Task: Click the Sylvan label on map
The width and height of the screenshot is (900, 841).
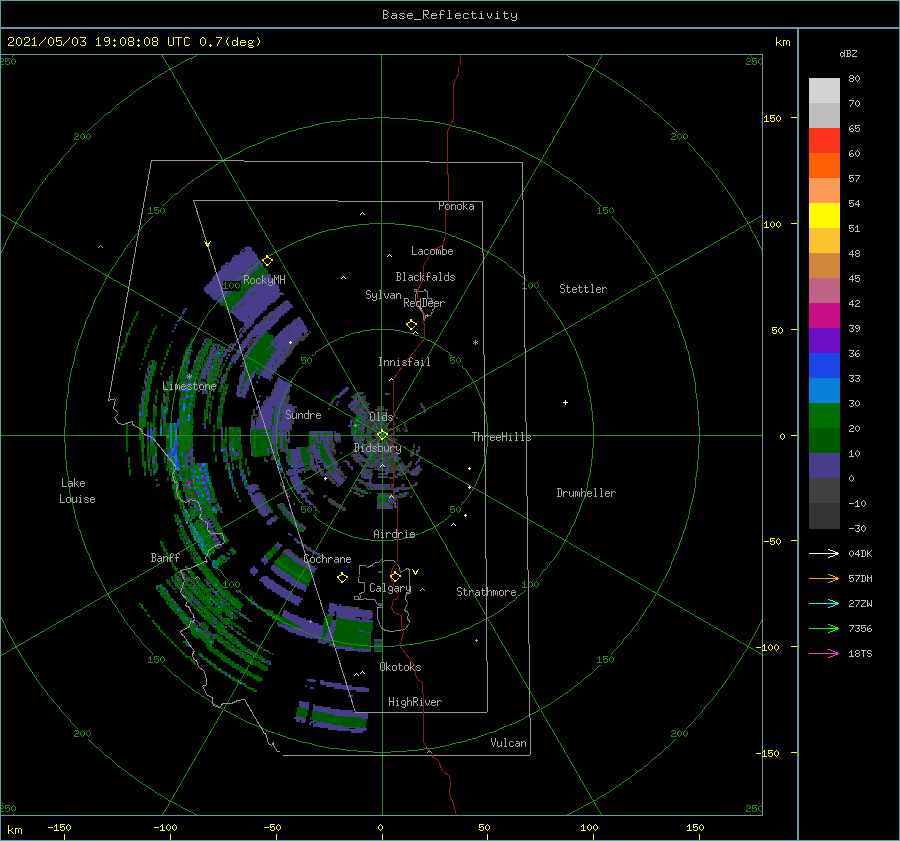Action: [383, 295]
